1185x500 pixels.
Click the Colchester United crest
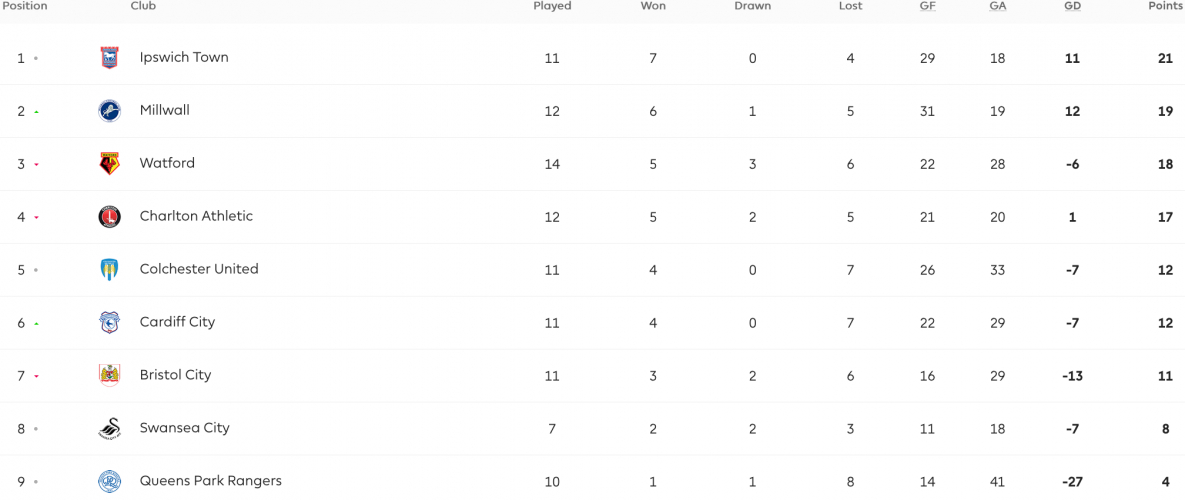pos(110,270)
